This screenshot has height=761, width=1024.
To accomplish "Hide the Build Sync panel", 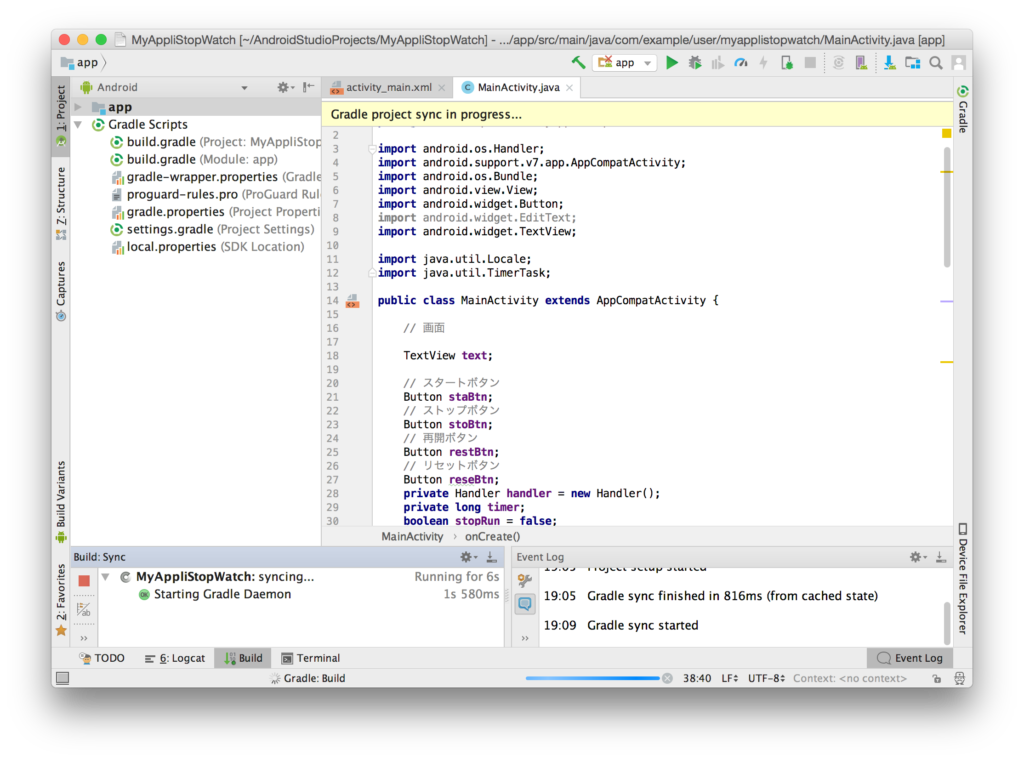I will [491, 557].
